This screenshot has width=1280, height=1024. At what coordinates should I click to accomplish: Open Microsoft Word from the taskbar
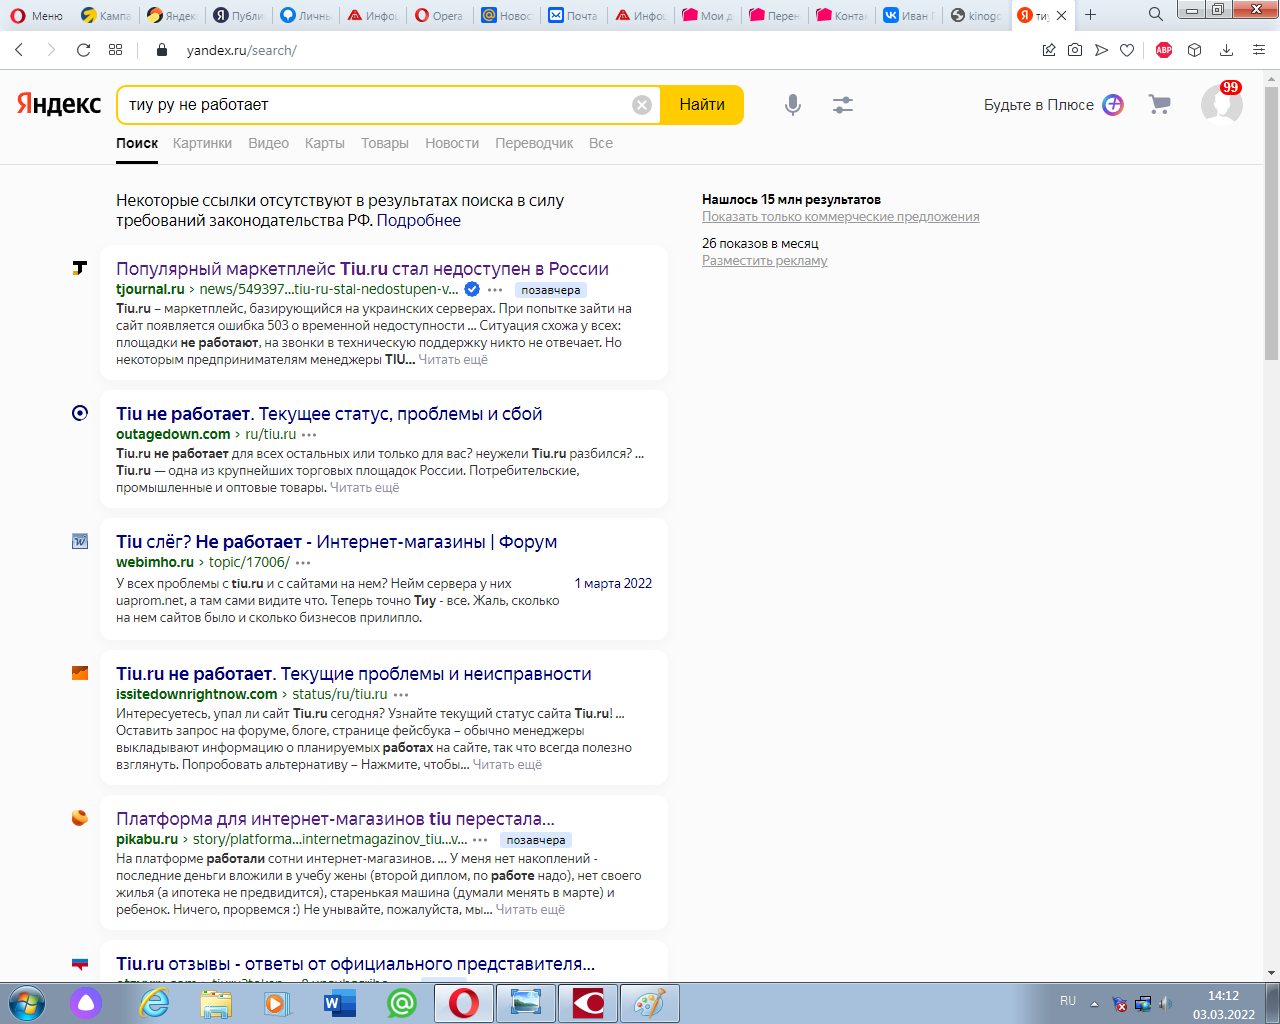(340, 1002)
